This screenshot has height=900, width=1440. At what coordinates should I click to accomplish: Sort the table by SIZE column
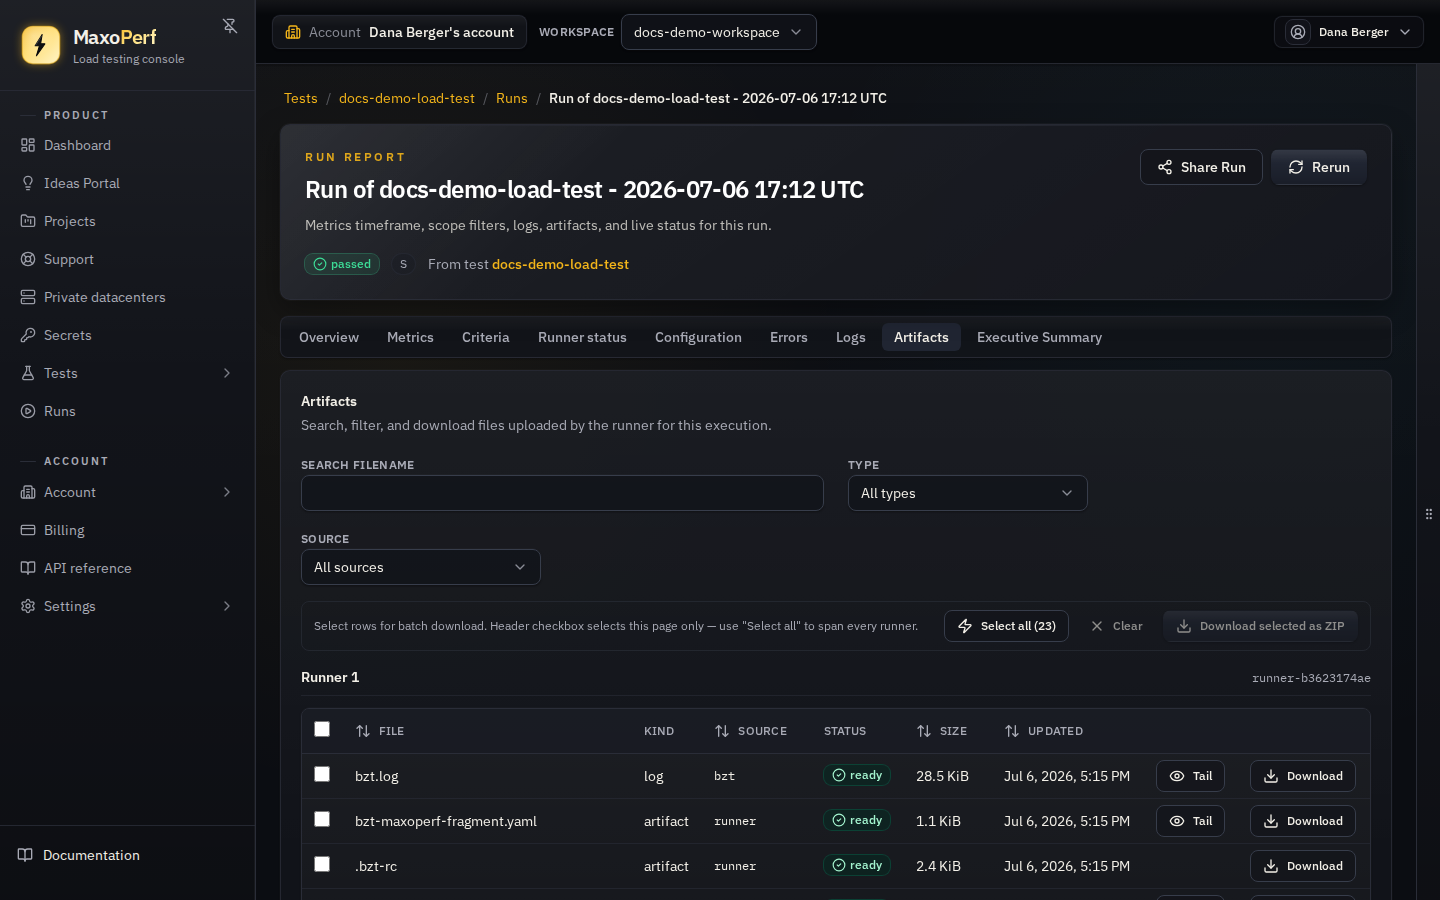pyautogui.click(x=942, y=731)
